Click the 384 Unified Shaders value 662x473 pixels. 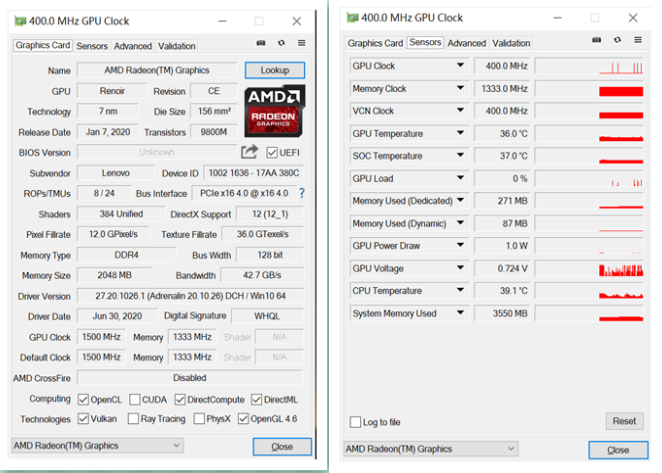pos(121,214)
